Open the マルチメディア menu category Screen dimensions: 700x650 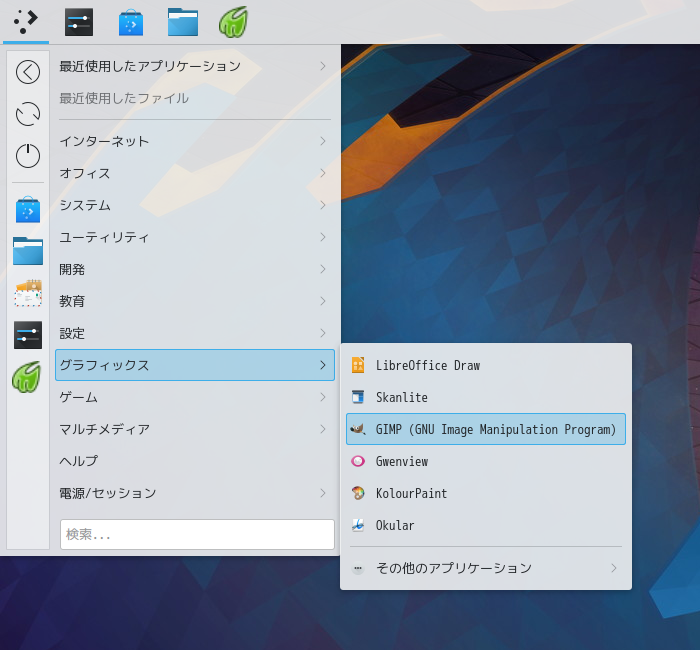195,429
